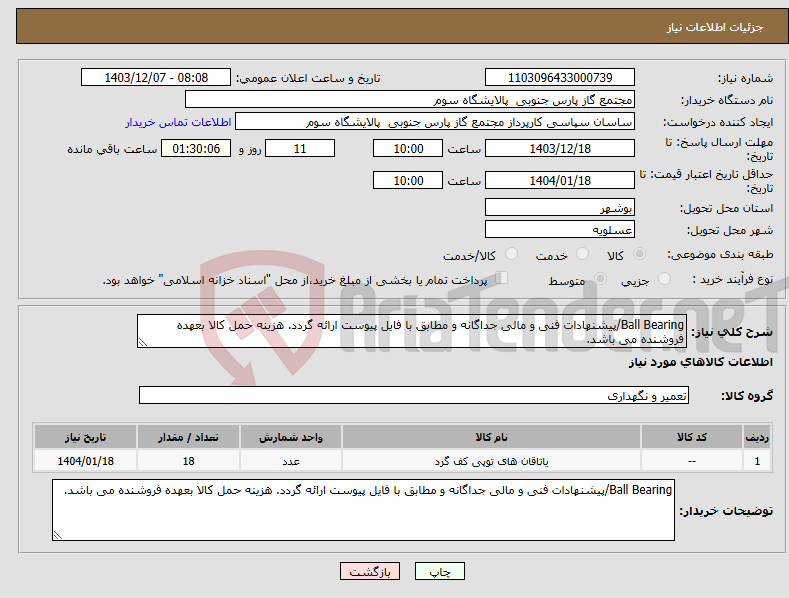Click the توضیحات خریدار buyer notes textarea
789x598 pixels.
(x=363, y=510)
